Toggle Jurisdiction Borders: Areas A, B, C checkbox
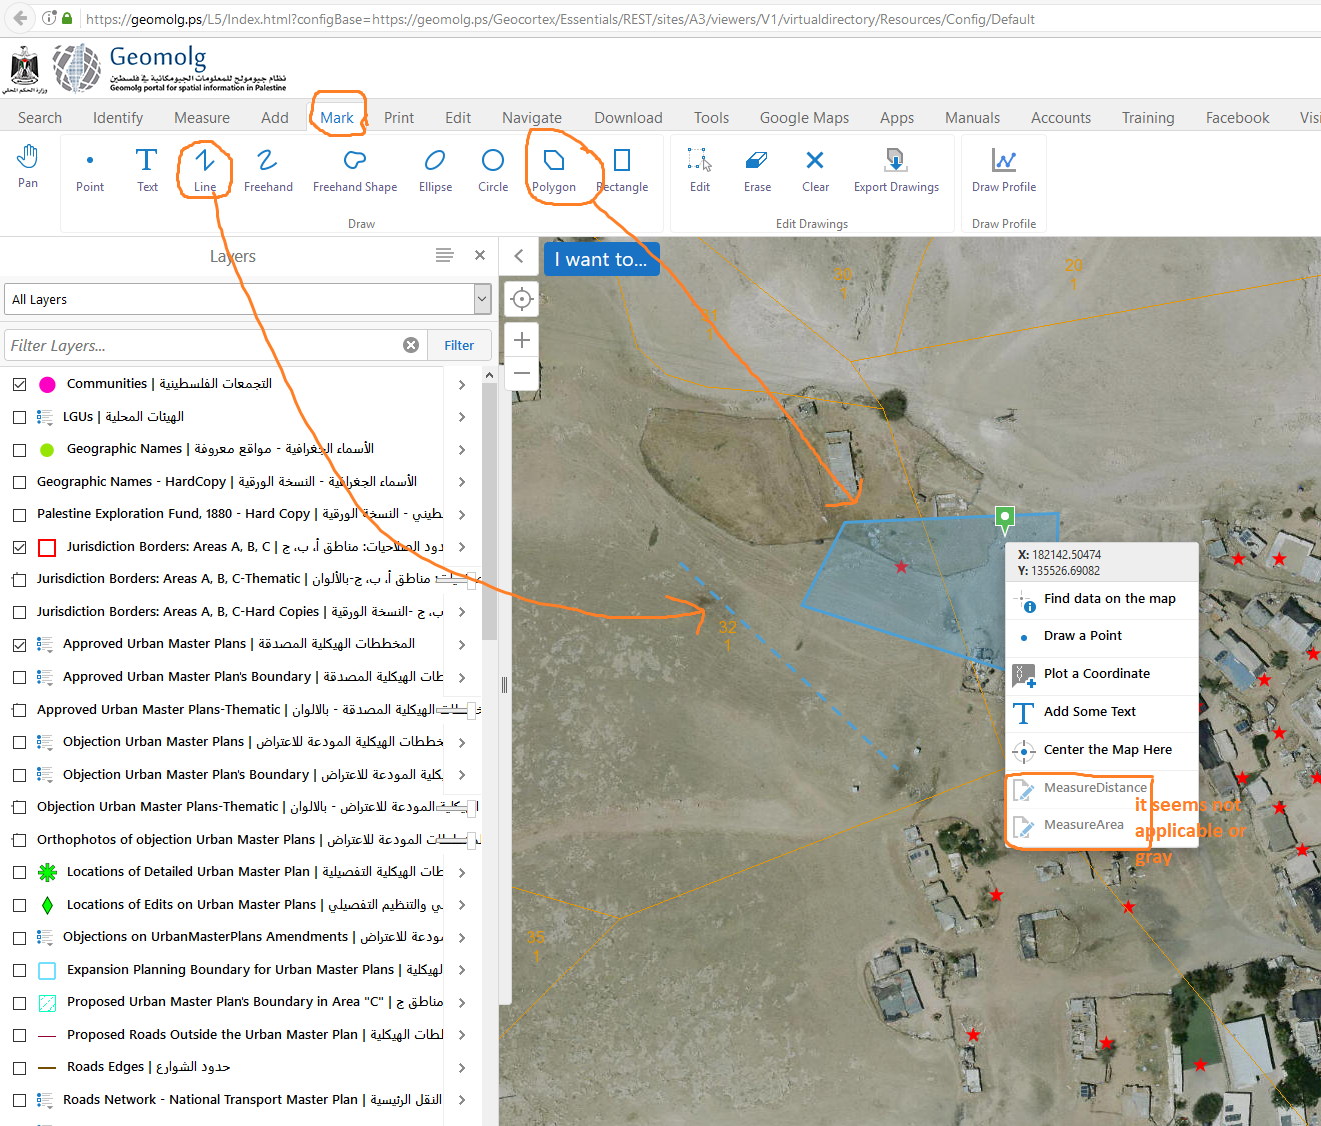 tap(19, 547)
